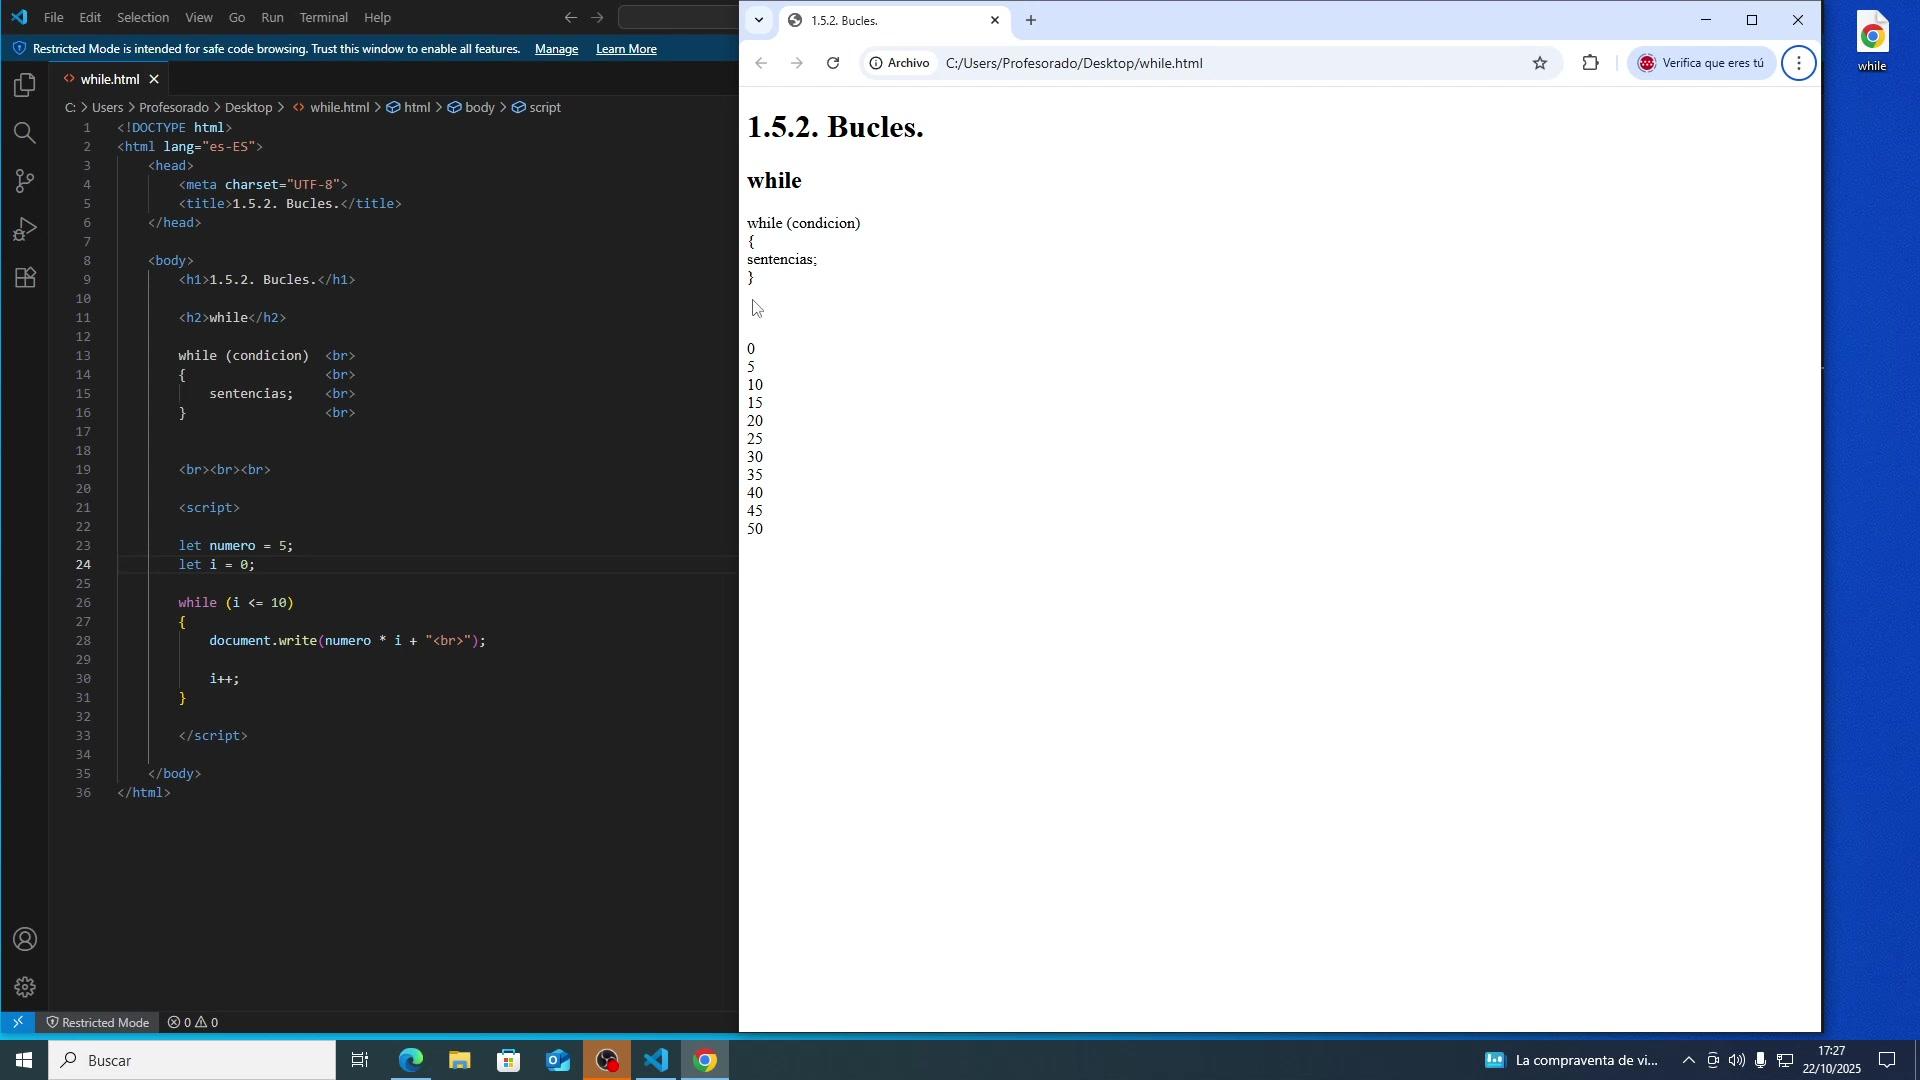This screenshot has width=1920, height=1080.
Task: Open the Chrome three-dot menu
Action: 1799,63
